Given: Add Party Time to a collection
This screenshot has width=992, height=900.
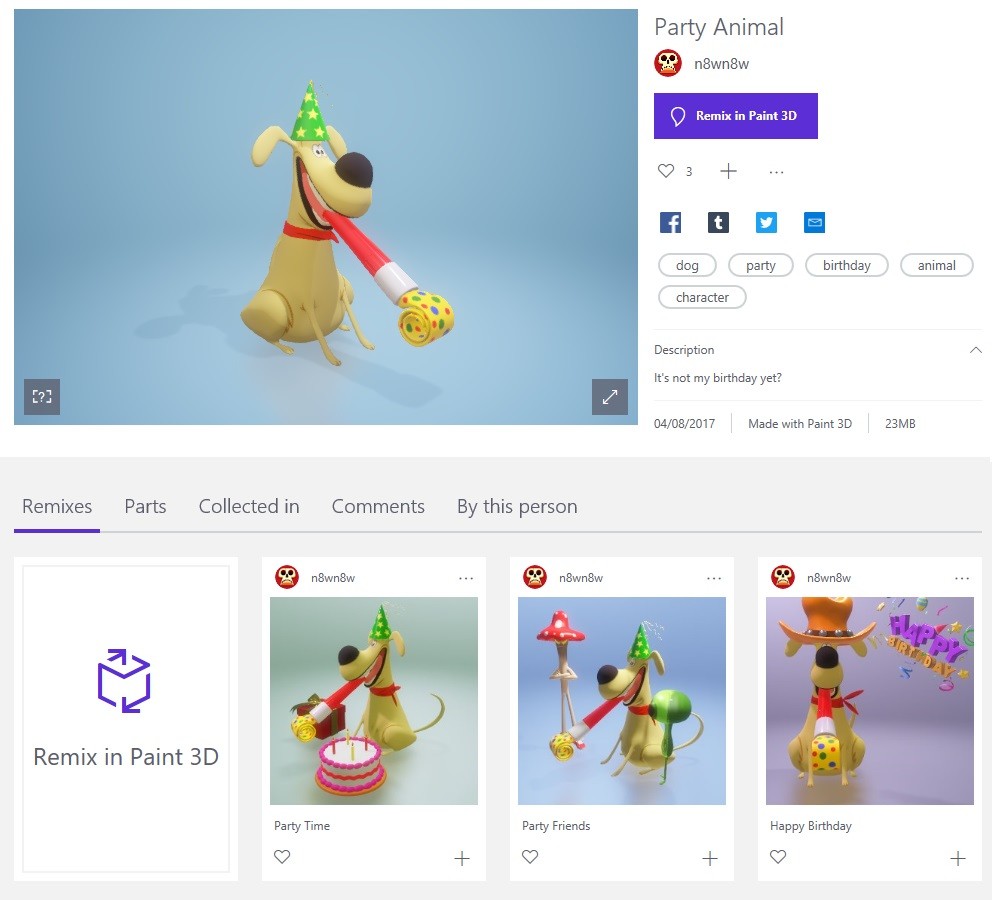Looking at the screenshot, I should (462, 858).
